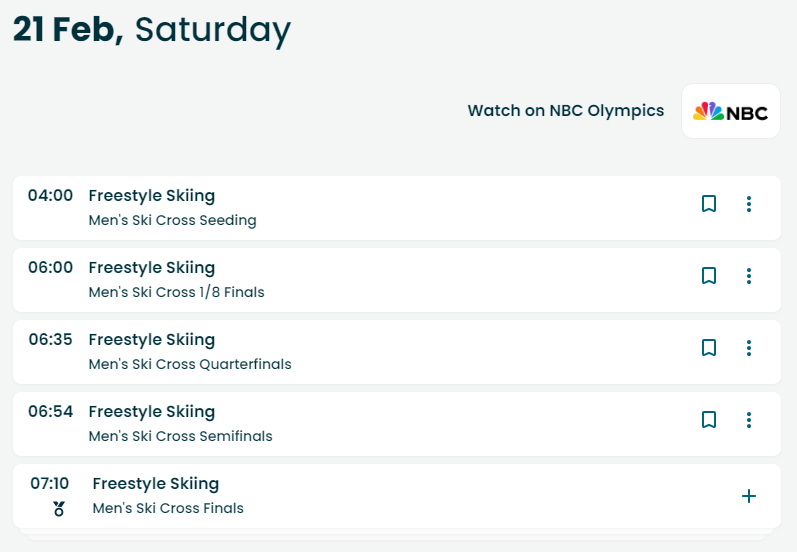The image size is (797, 552).
Task: Open three-dot menu for Quarterfinals event
Action: point(749,348)
